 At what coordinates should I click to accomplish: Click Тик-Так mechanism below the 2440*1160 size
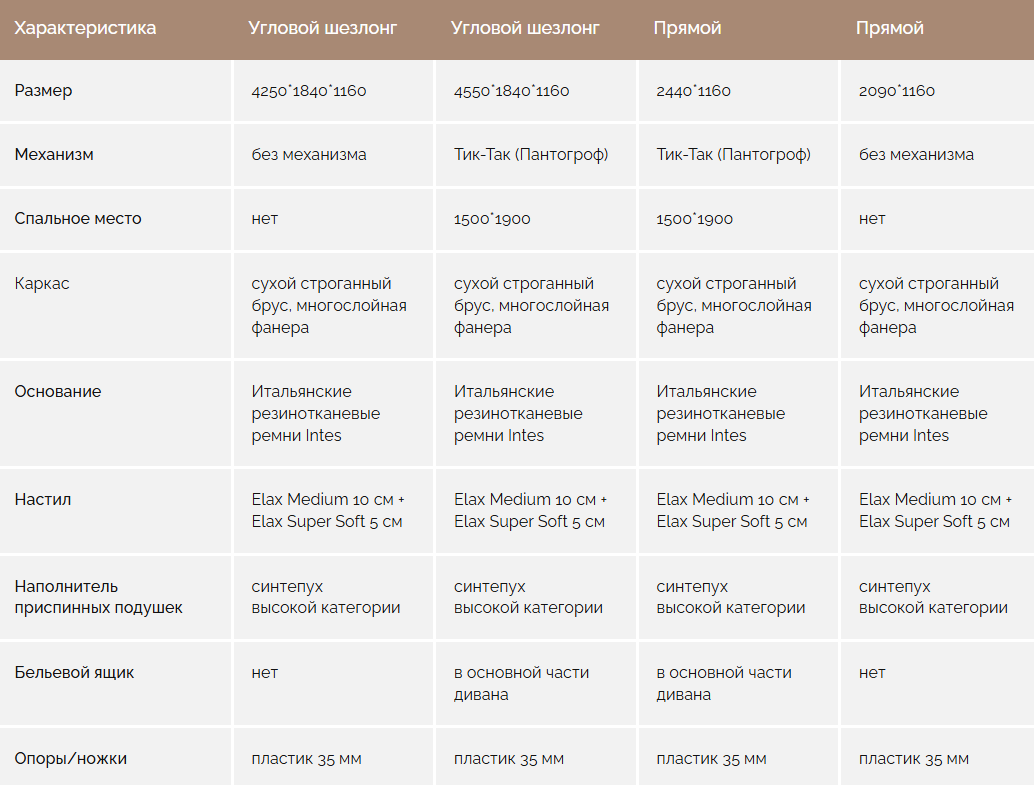coord(733,155)
